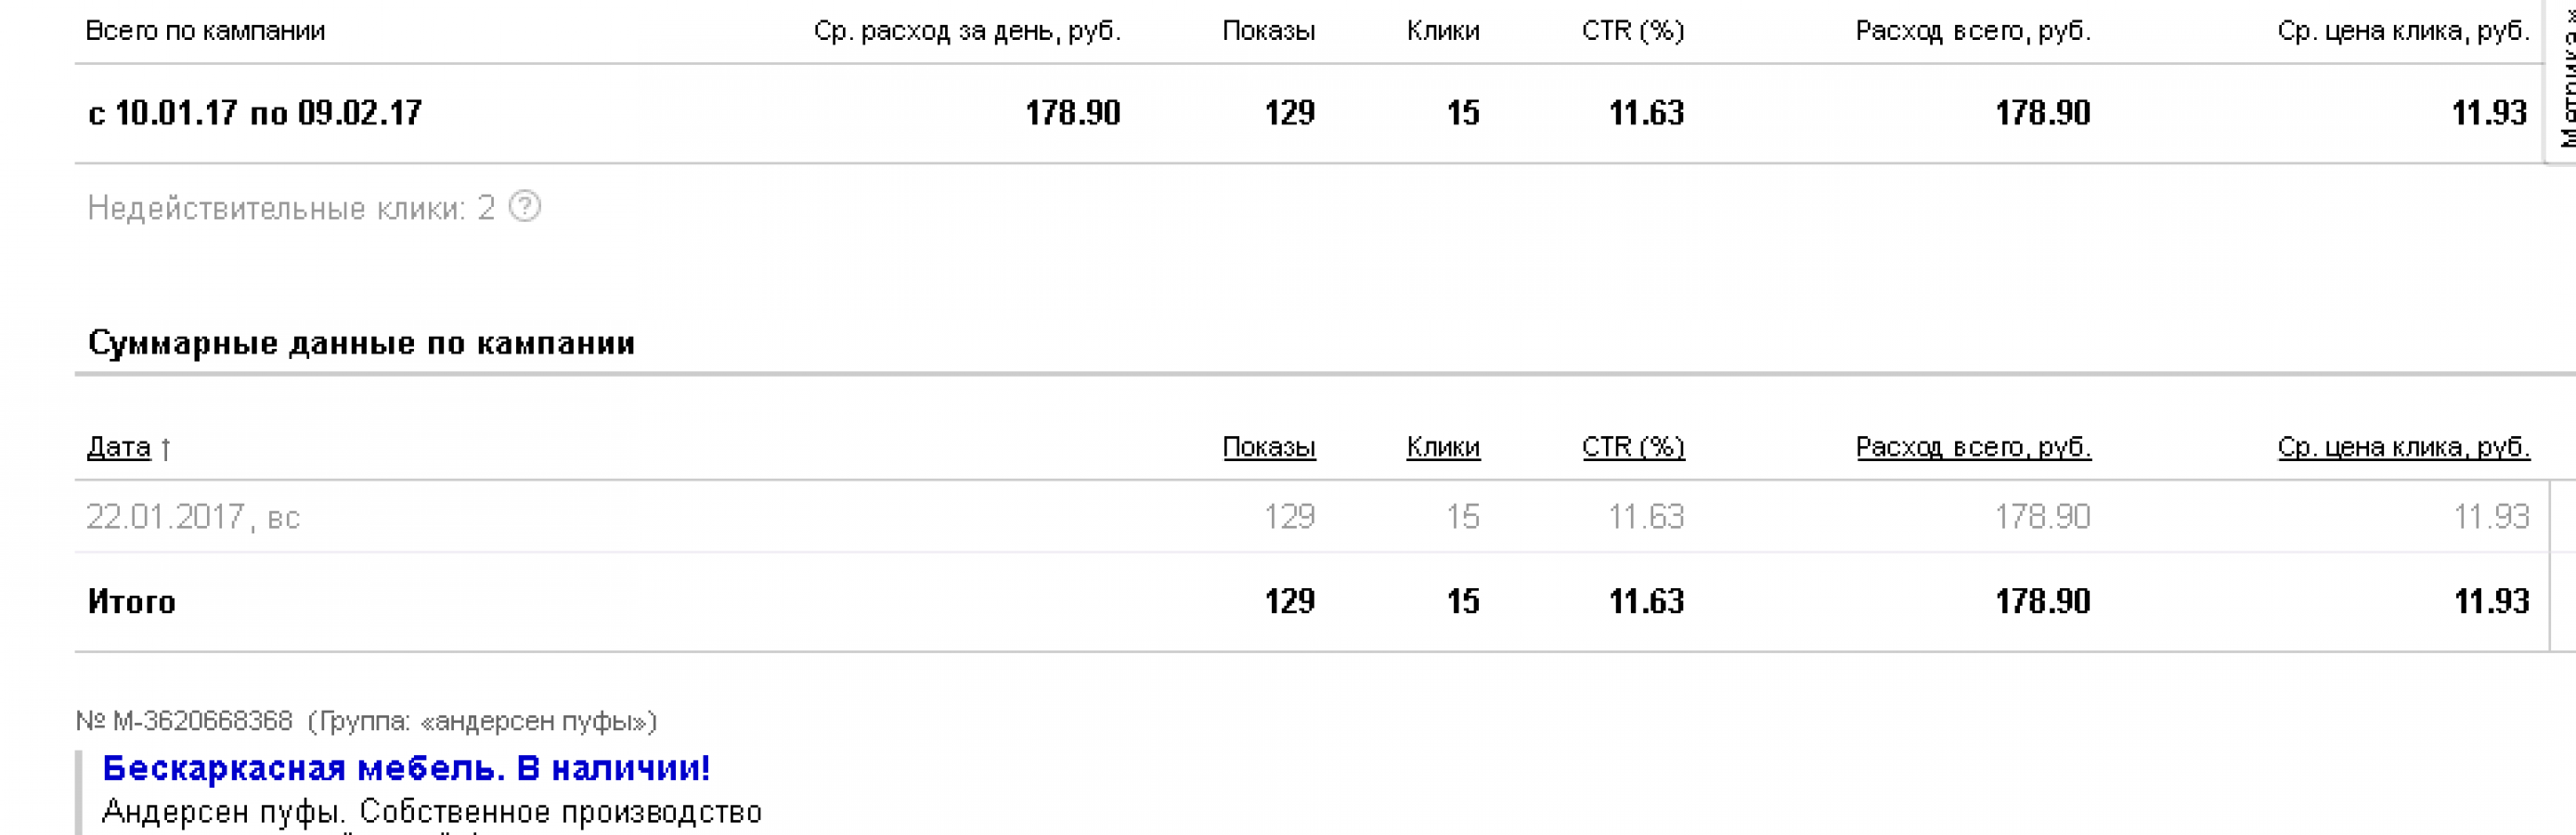
Task: Click ad description Андерсен пуфы. Собственное производство
Action: point(432,811)
